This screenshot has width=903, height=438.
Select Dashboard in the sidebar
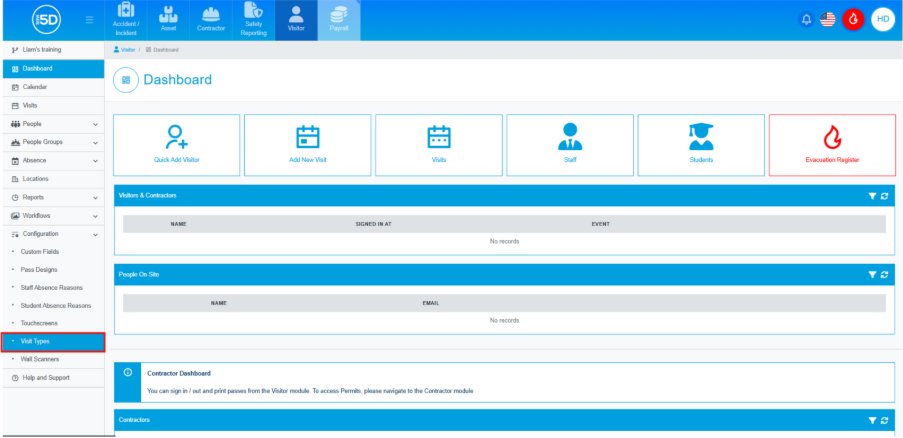coord(54,68)
